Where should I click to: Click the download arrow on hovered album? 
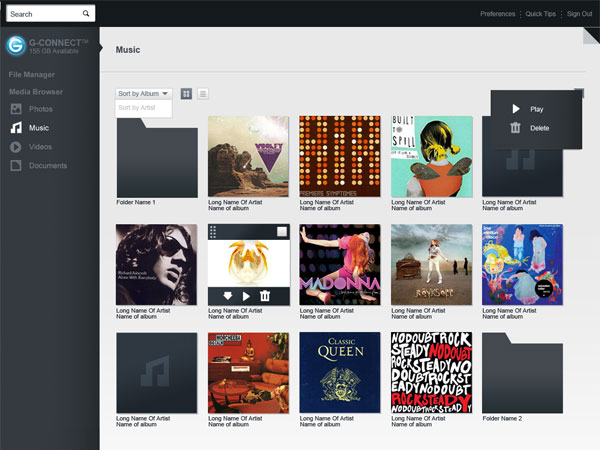[x=228, y=296]
